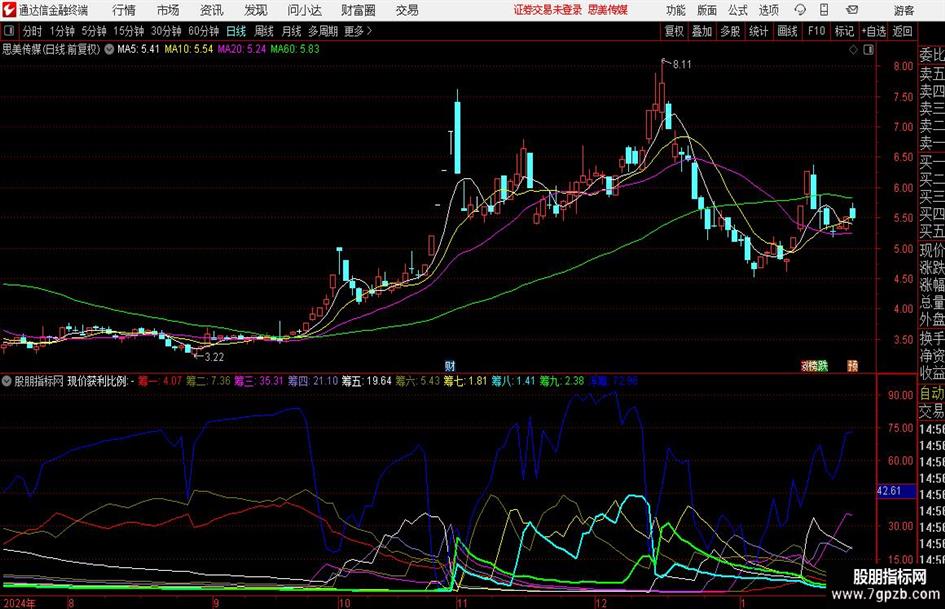945x609 pixels.
Task: Click 证券交易未登录 login status link
Action: [548, 10]
